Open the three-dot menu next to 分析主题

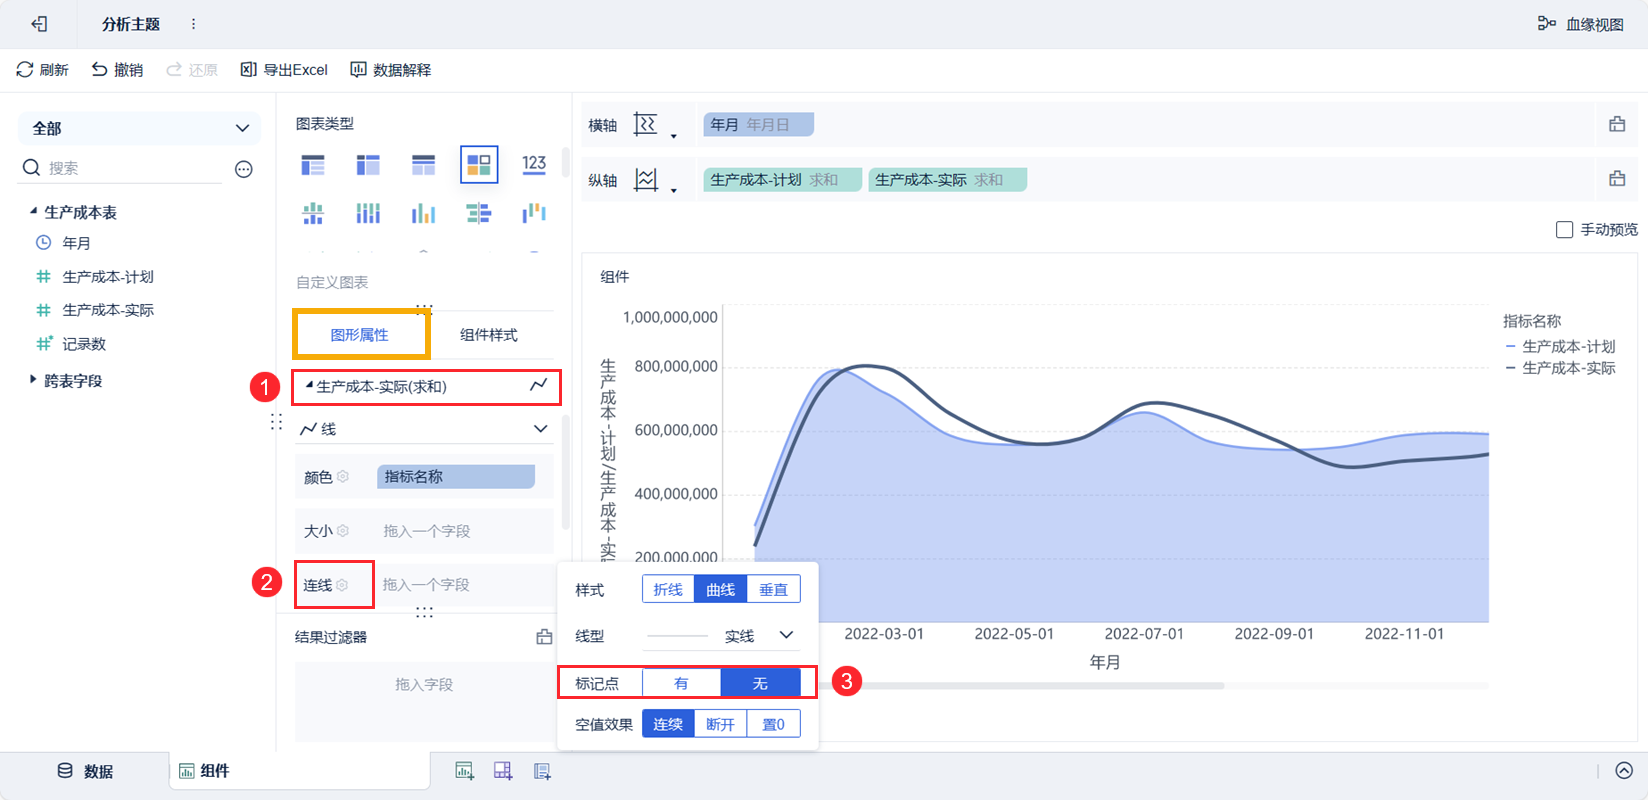(x=193, y=24)
